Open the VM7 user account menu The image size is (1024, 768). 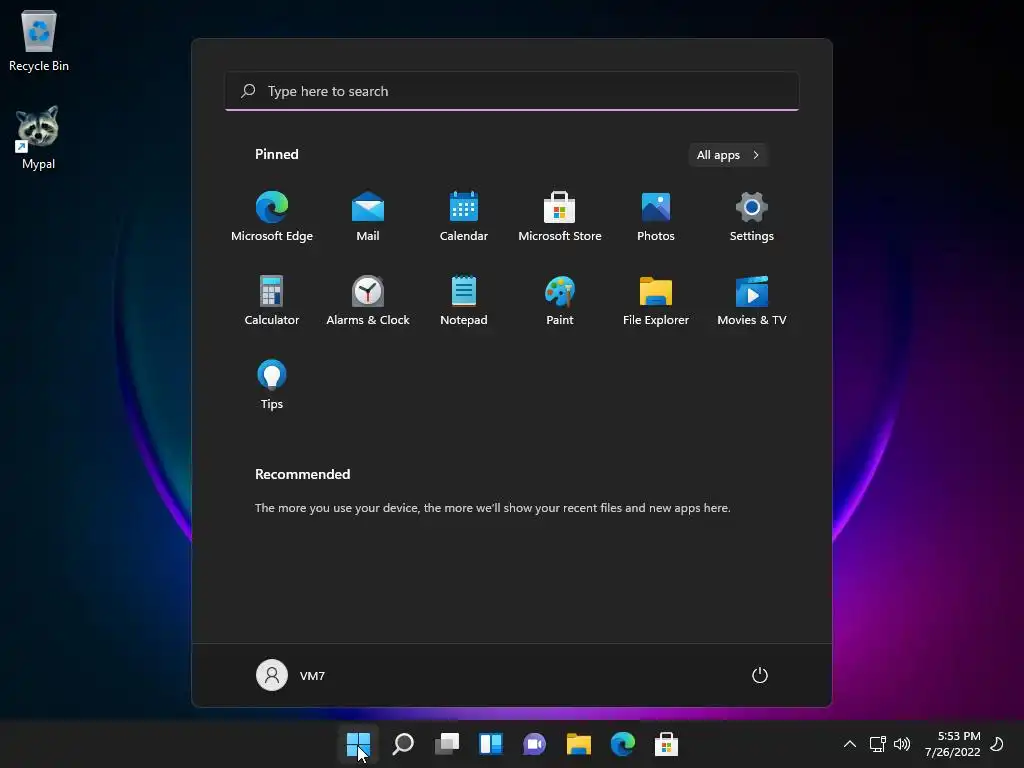(291, 675)
